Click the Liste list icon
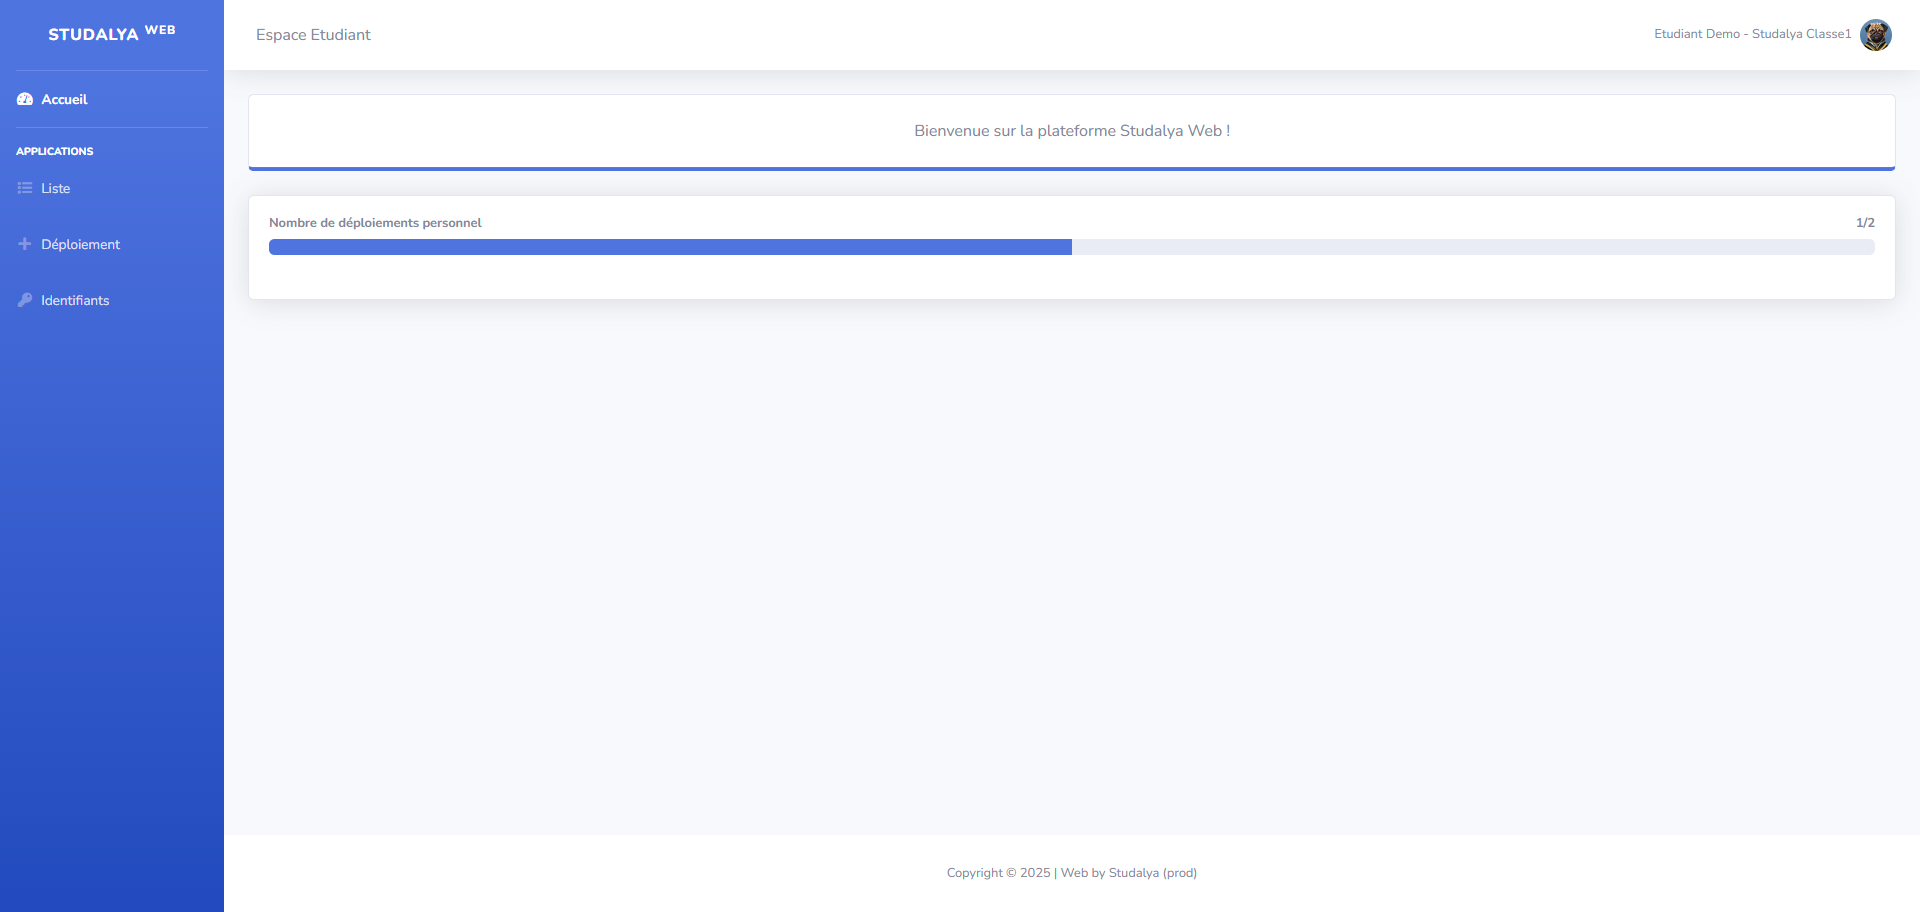 click(25, 188)
